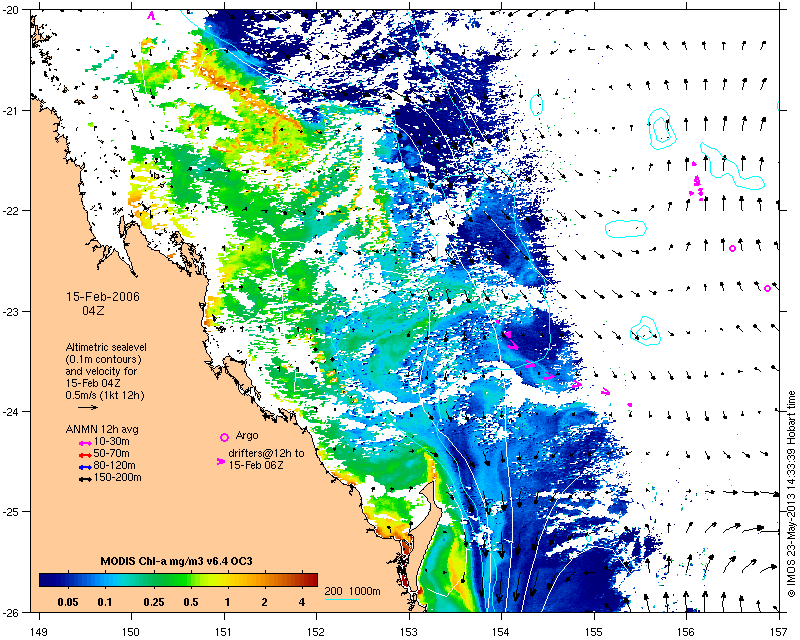Viewport: 800px width, 640px height.
Task: Click the 80-120m depth label
Action: 114,465
